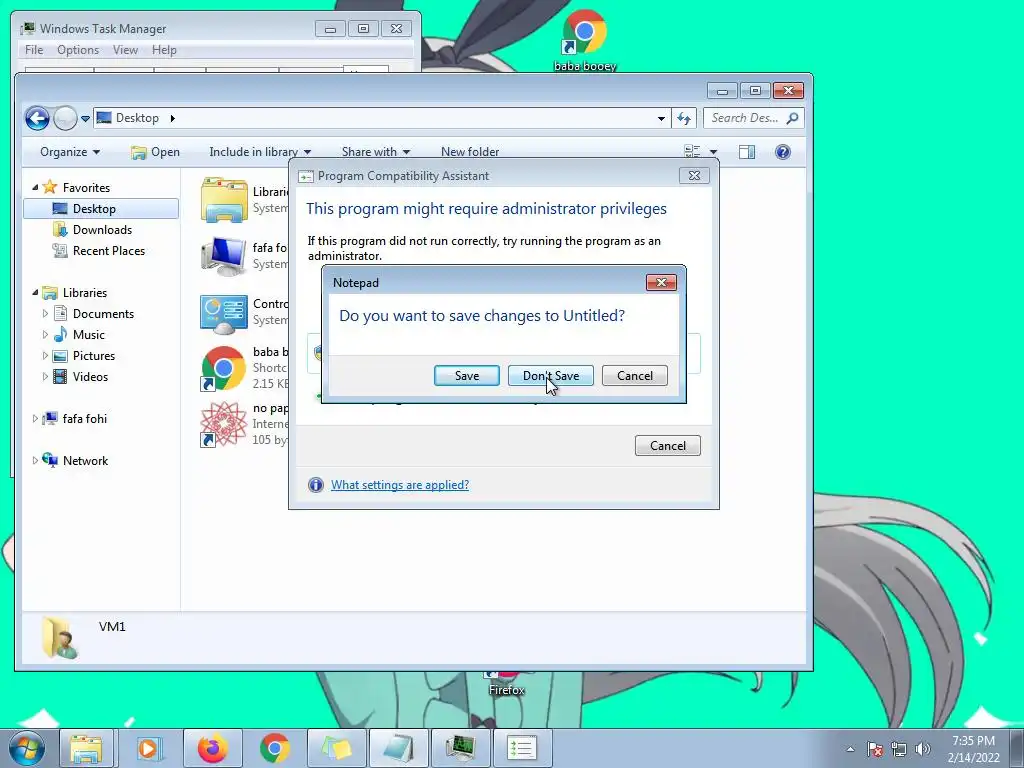The image size is (1024, 768).
Task: Expand the Network node
Action: coord(35,460)
